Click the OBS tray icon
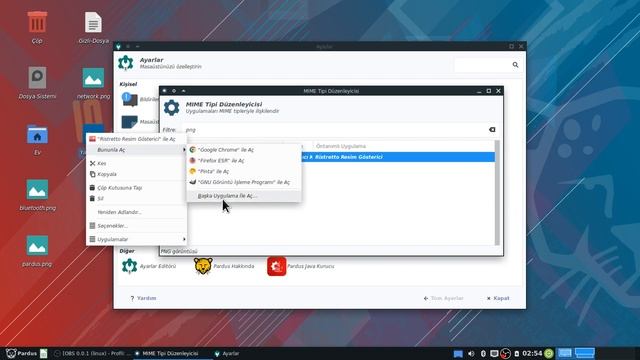The image size is (640, 360). pos(505,353)
